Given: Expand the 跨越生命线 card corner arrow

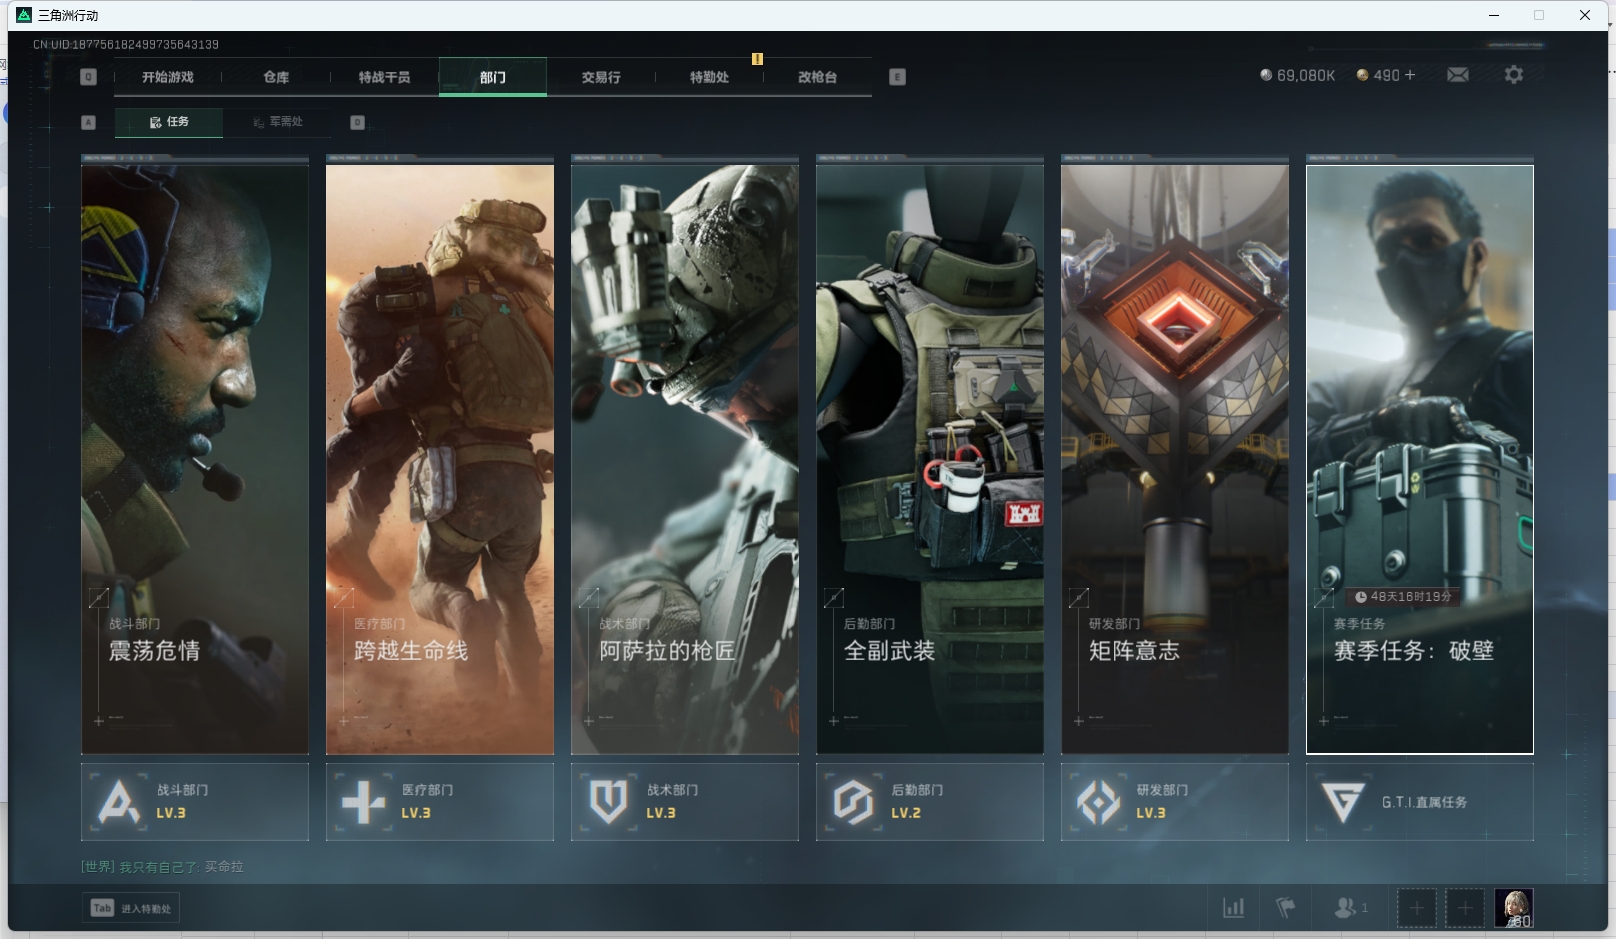Looking at the screenshot, I should [x=343, y=598].
